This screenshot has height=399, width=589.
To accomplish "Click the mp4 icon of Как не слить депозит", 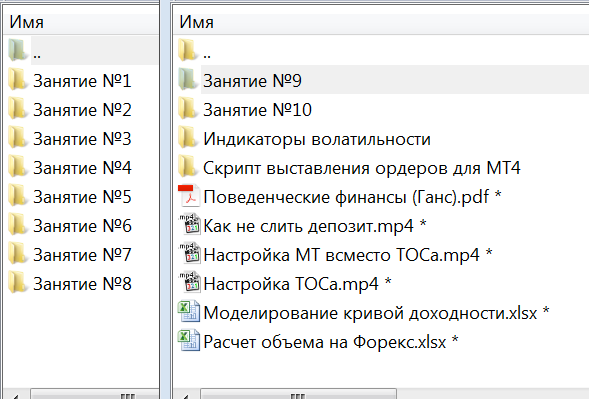I will click(x=189, y=225).
